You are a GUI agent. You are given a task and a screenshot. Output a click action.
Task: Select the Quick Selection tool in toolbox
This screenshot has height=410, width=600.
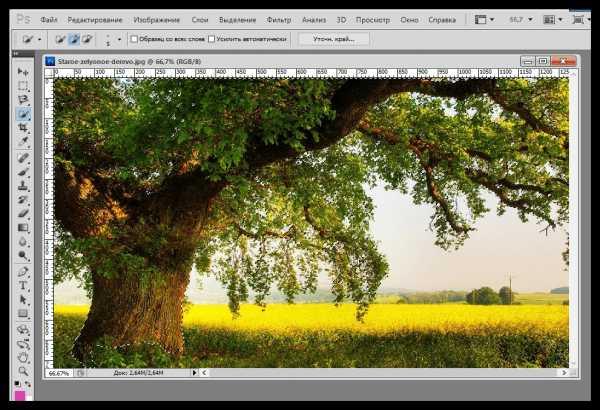click(23, 114)
